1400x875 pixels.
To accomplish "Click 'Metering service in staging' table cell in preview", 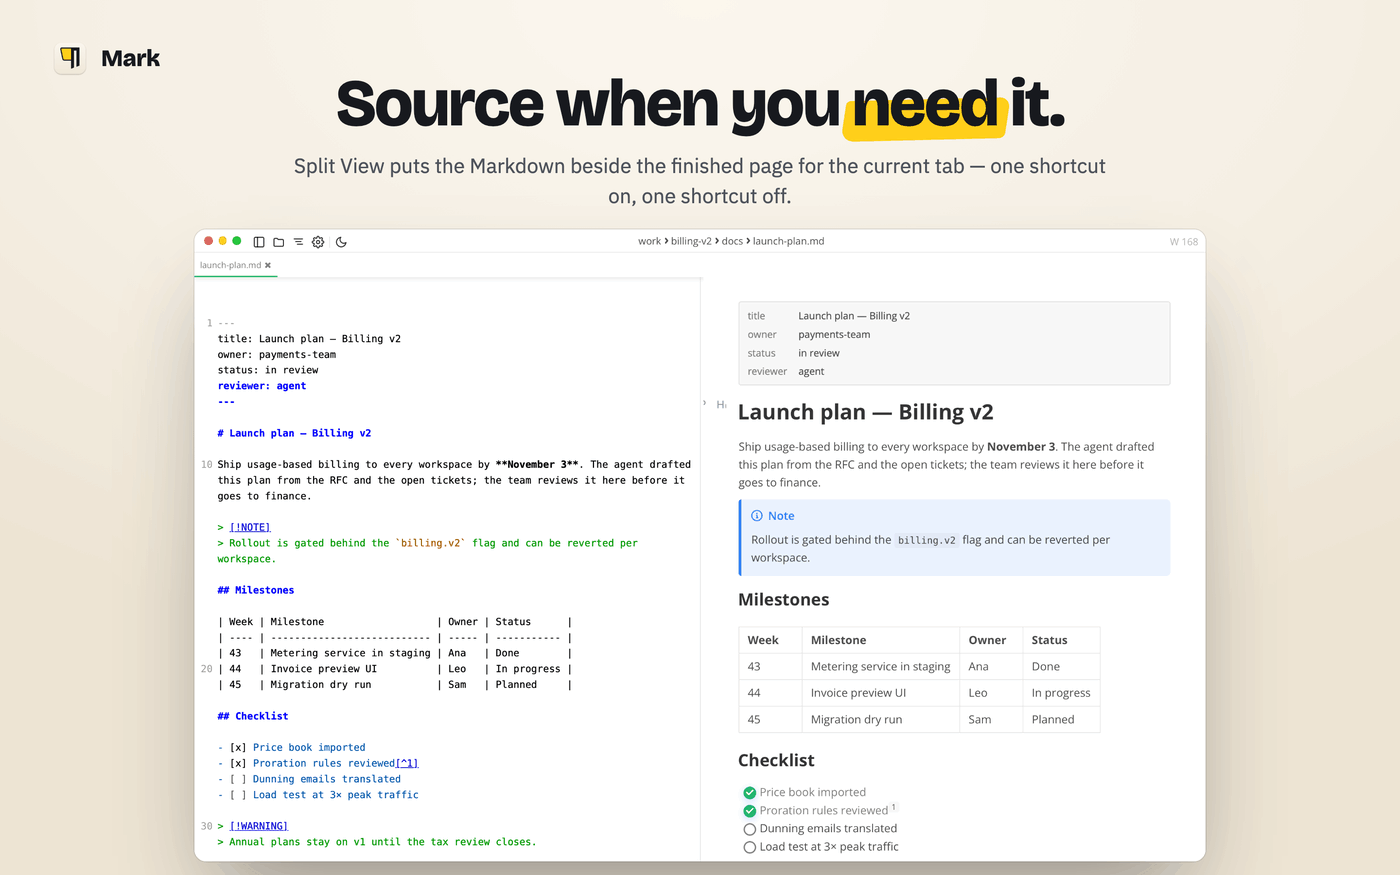I will 880,667.
